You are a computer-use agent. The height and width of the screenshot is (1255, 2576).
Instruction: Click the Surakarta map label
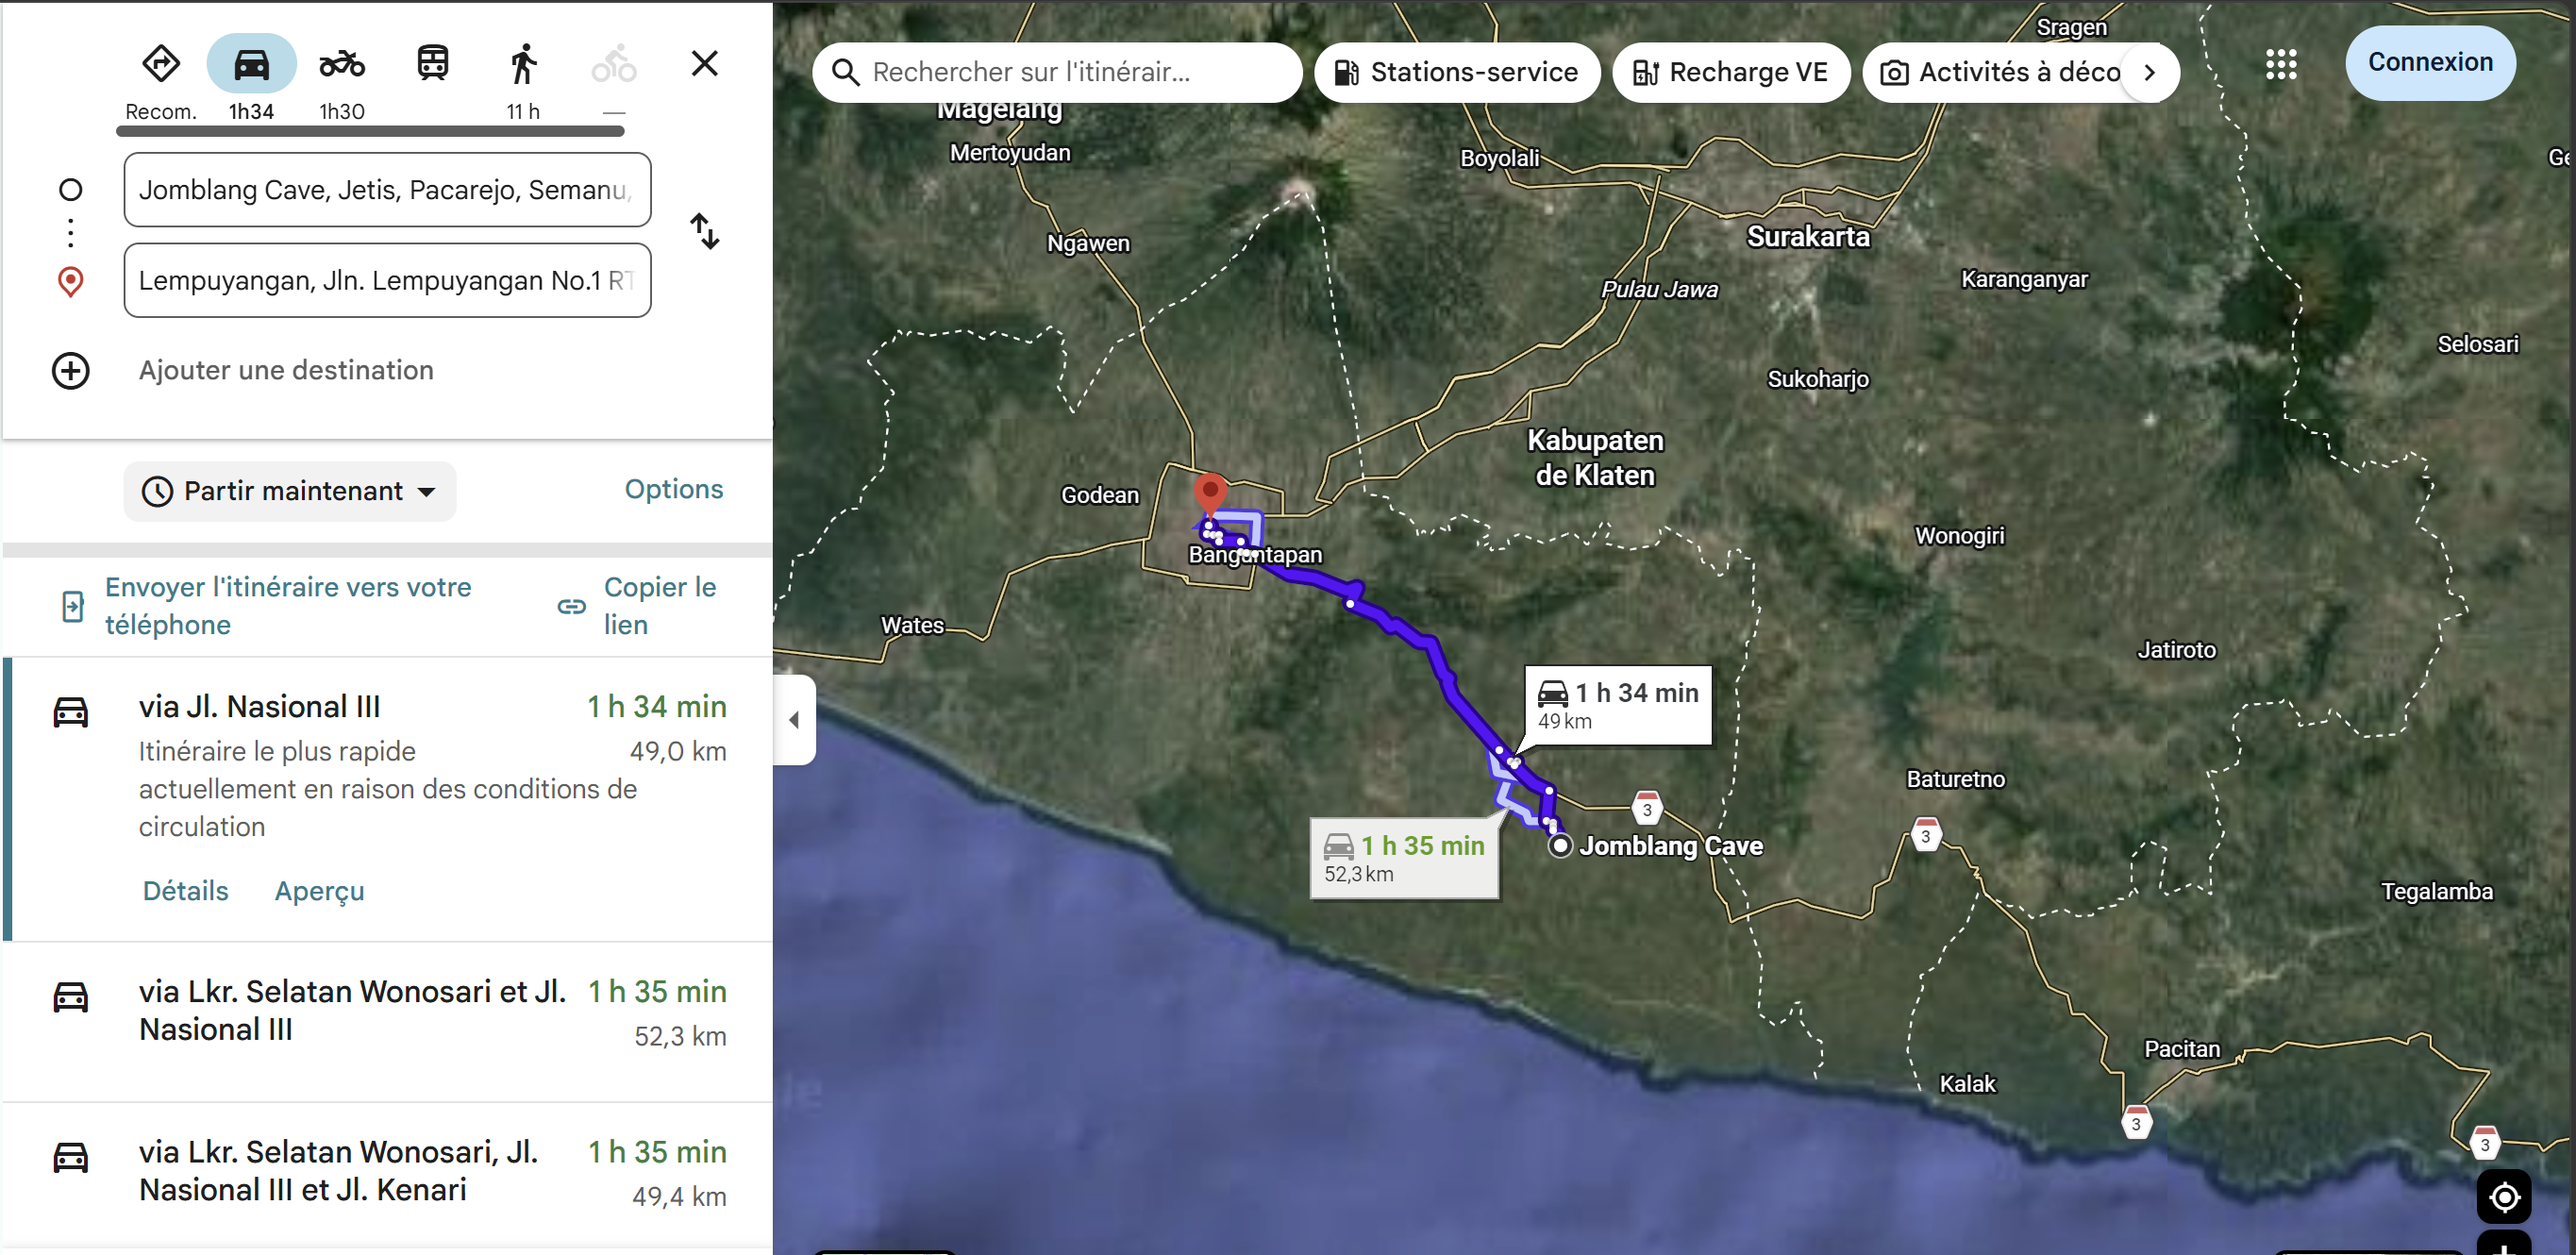1808,237
